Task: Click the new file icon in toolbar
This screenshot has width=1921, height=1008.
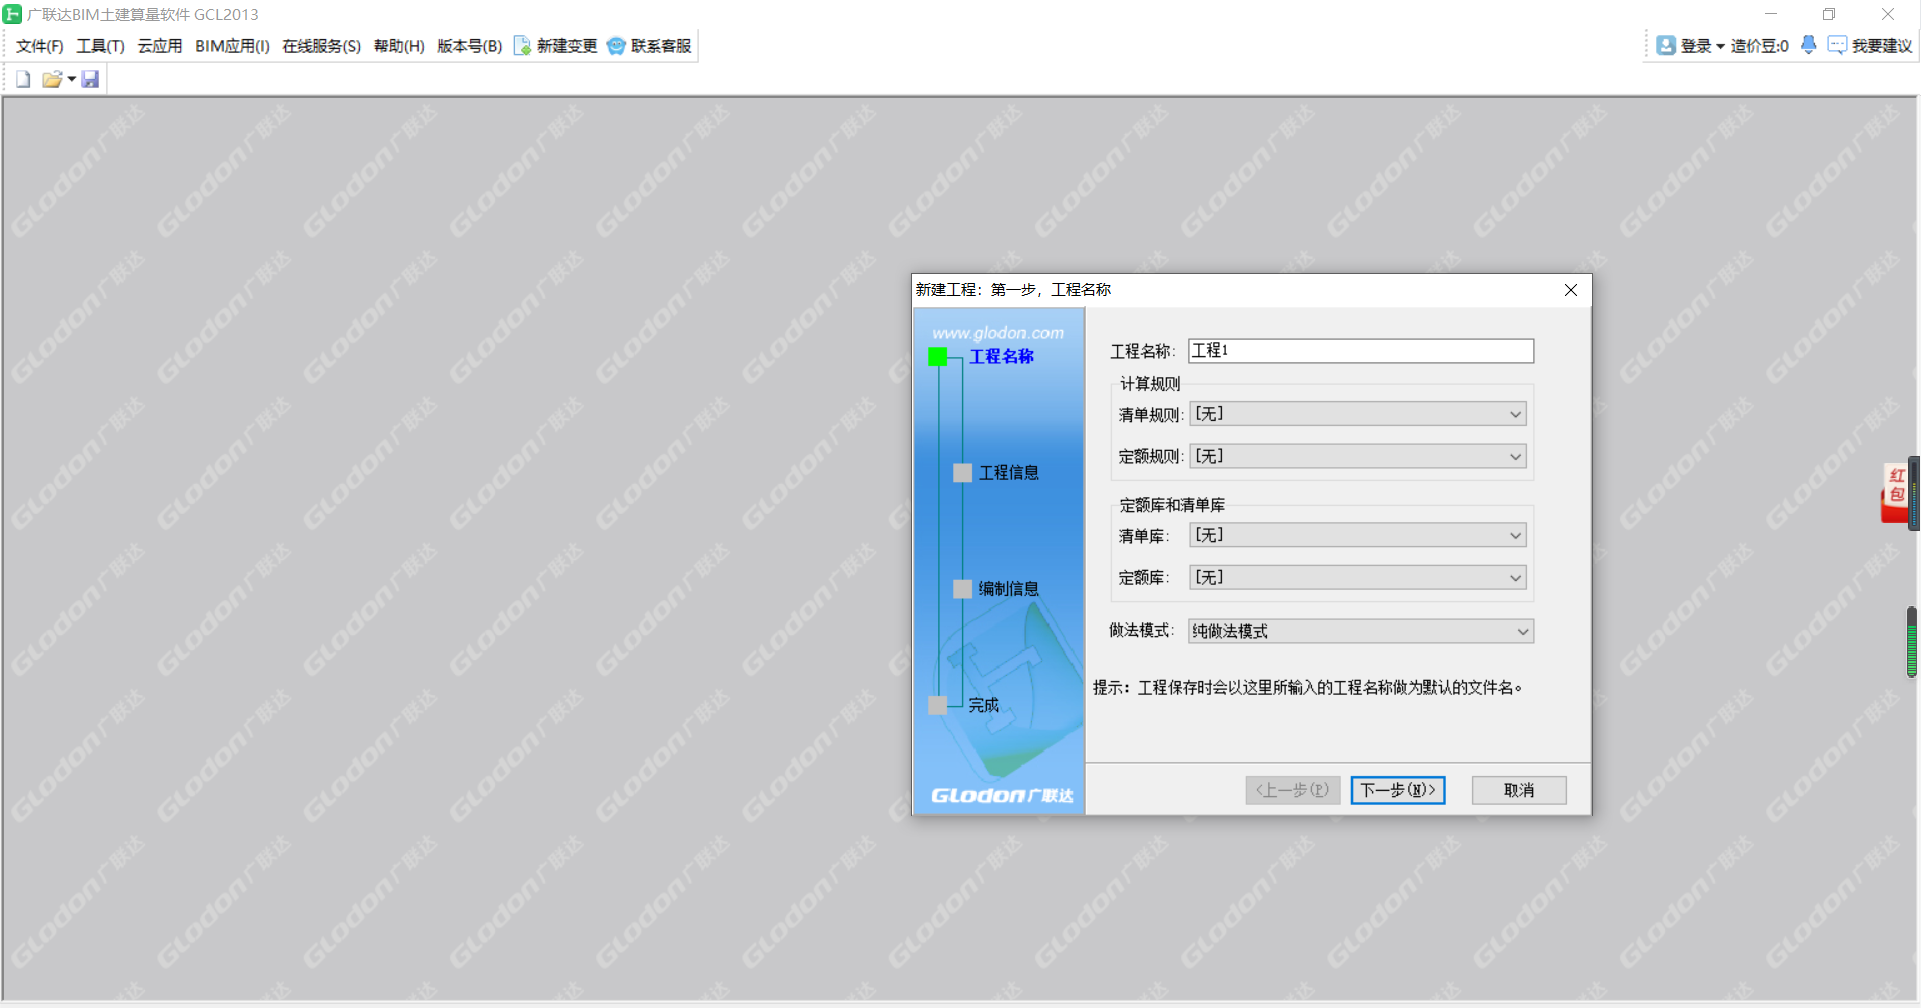Action: click(23, 79)
